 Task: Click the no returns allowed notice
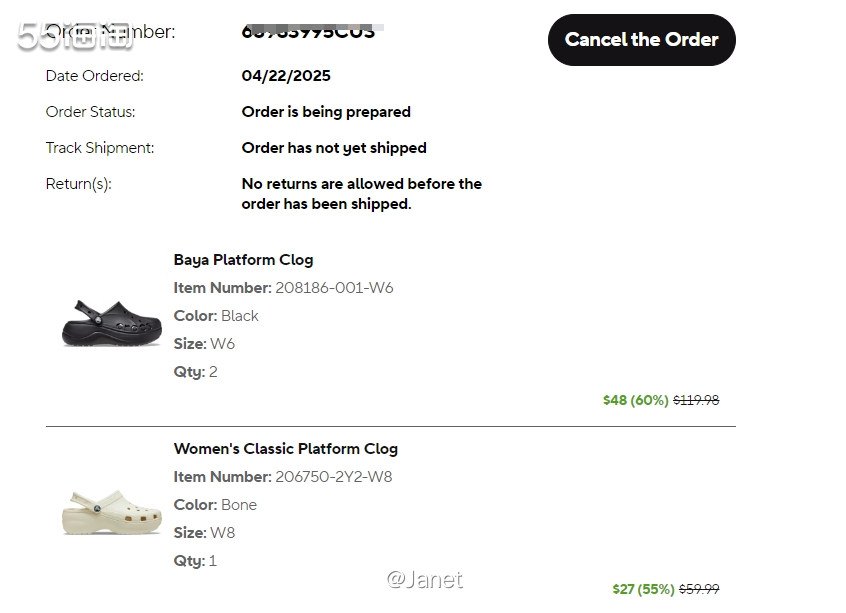361,194
